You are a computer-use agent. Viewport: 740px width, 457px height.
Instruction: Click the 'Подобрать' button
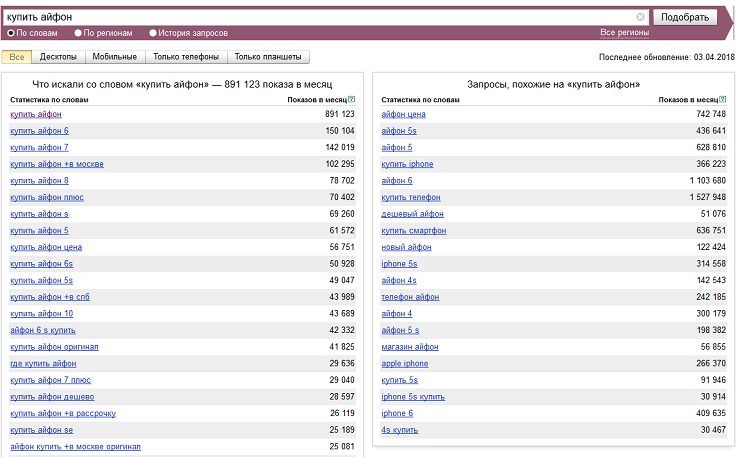coord(685,17)
